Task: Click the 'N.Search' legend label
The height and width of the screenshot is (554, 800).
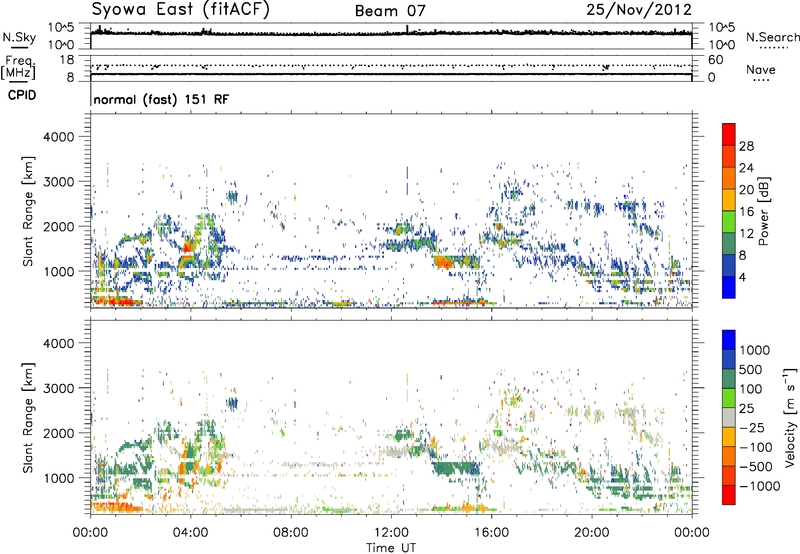Action: 772,37
